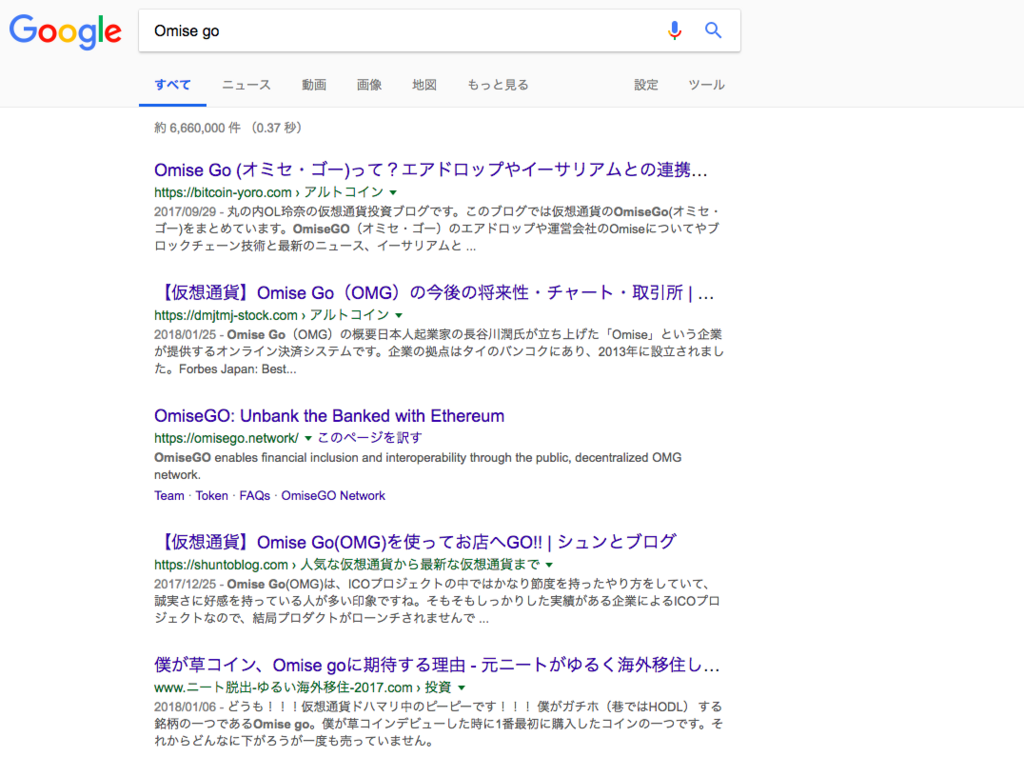Switch to the 動画 tab

coord(314,85)
